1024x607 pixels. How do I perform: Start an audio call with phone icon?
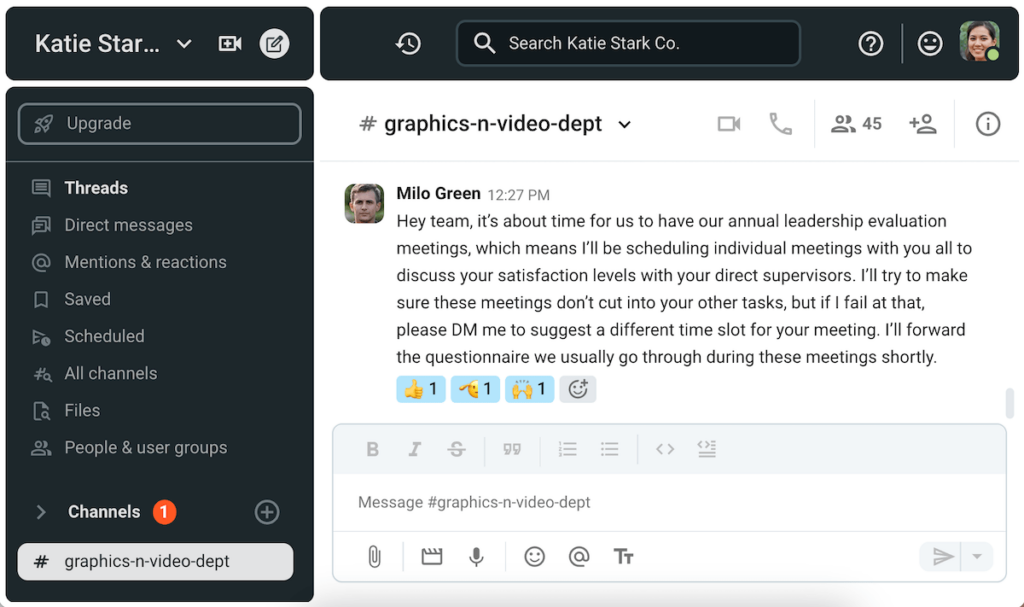point(780,124)
